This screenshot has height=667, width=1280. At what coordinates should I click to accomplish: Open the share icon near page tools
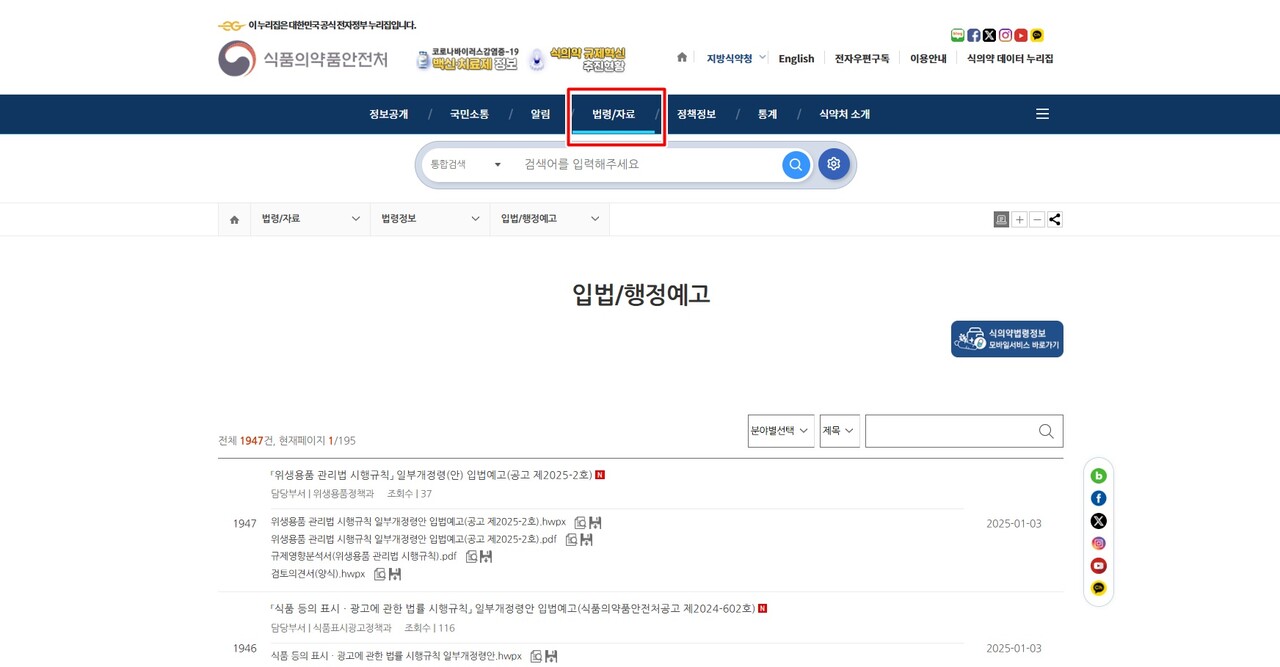1054,219
